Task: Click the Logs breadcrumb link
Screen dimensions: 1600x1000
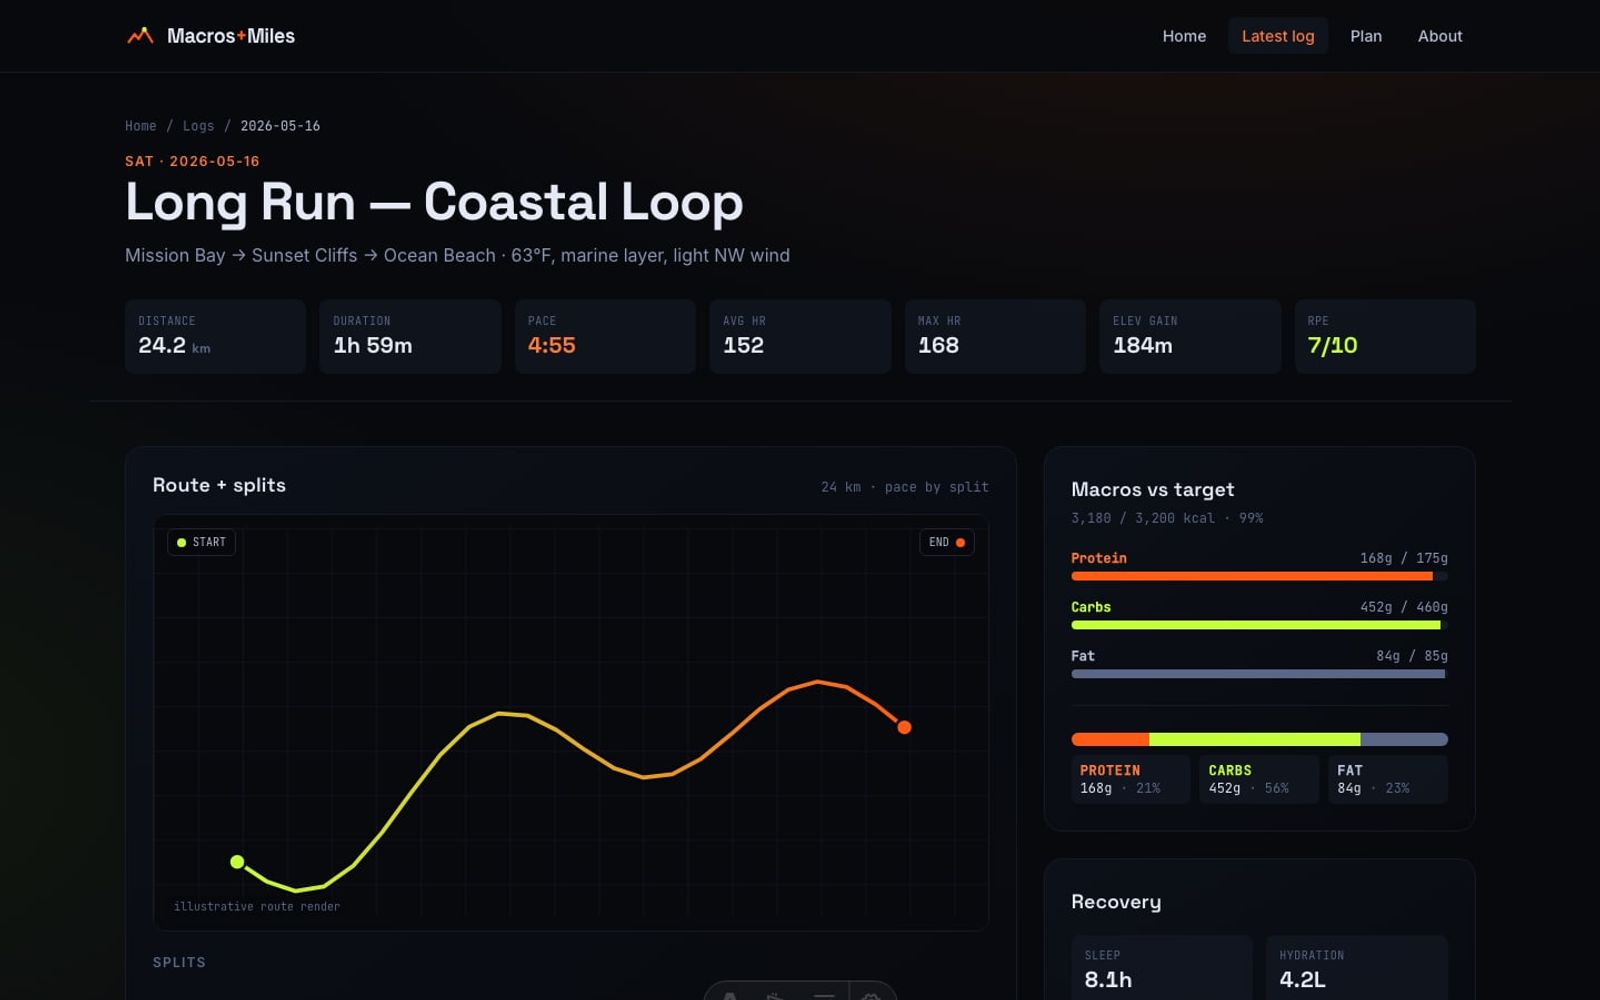Action: tap(198, 126)
